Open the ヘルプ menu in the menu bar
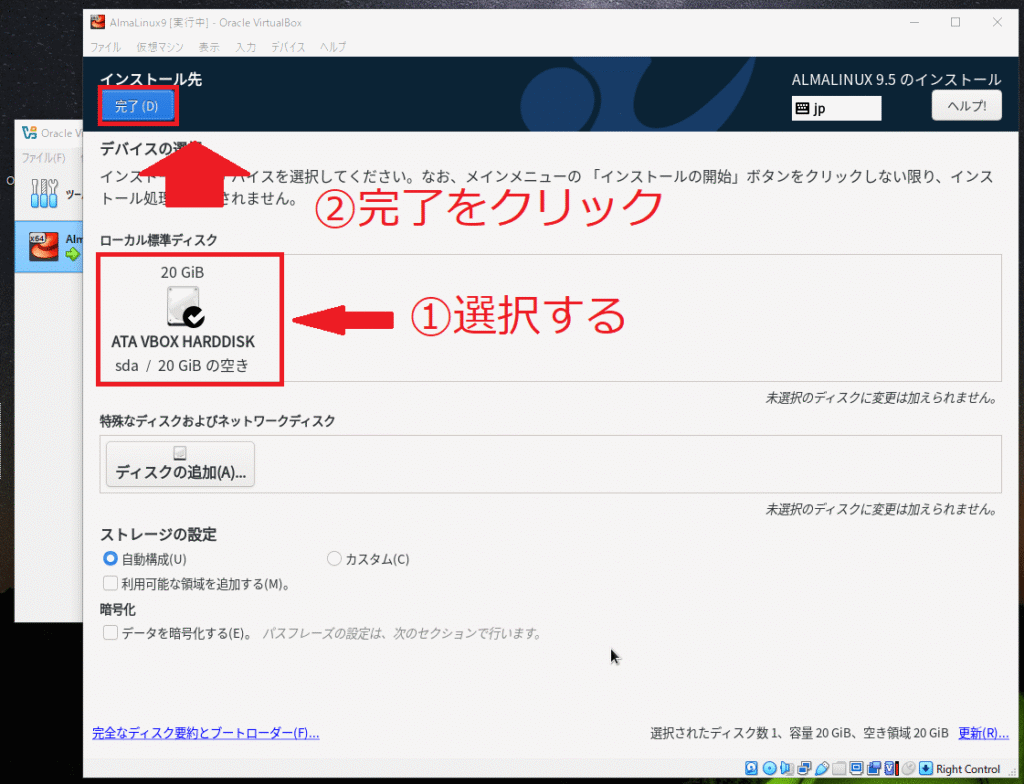 (333, 47)
